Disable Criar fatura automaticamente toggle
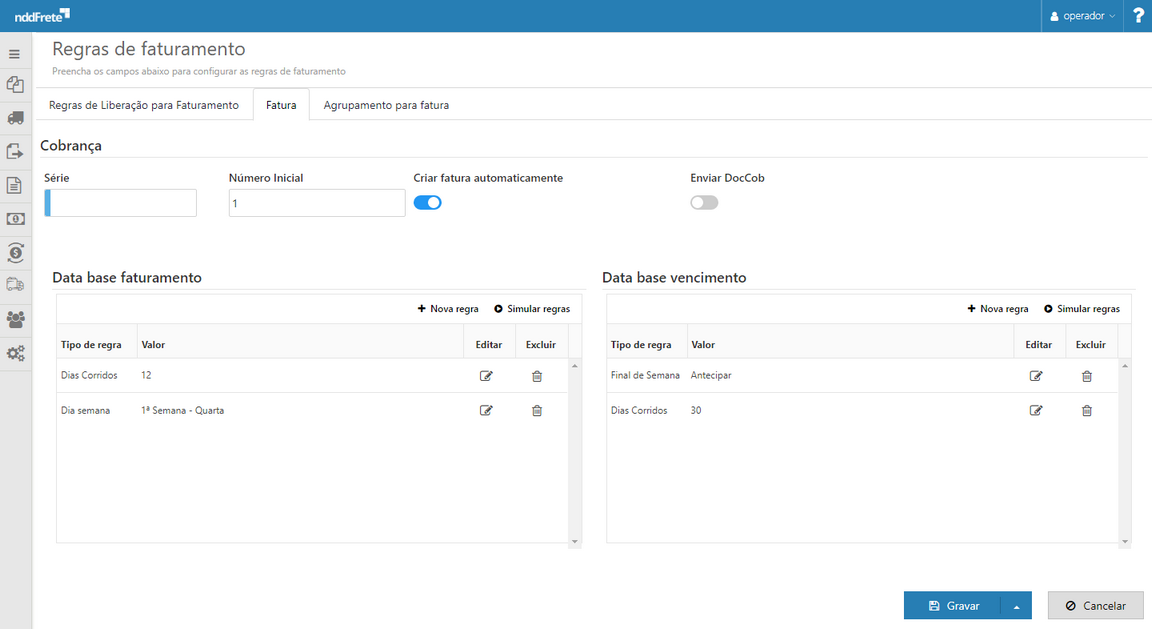This screenshot has height=629, width=1152. pos(427,203)
